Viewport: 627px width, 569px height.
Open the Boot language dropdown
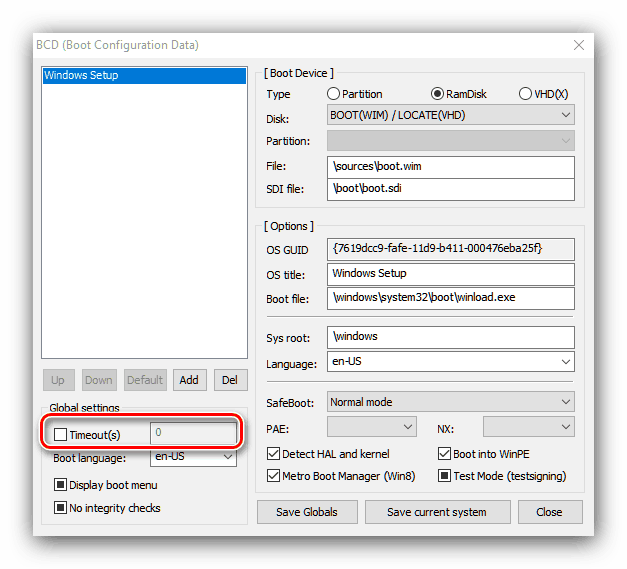[193, 457]
